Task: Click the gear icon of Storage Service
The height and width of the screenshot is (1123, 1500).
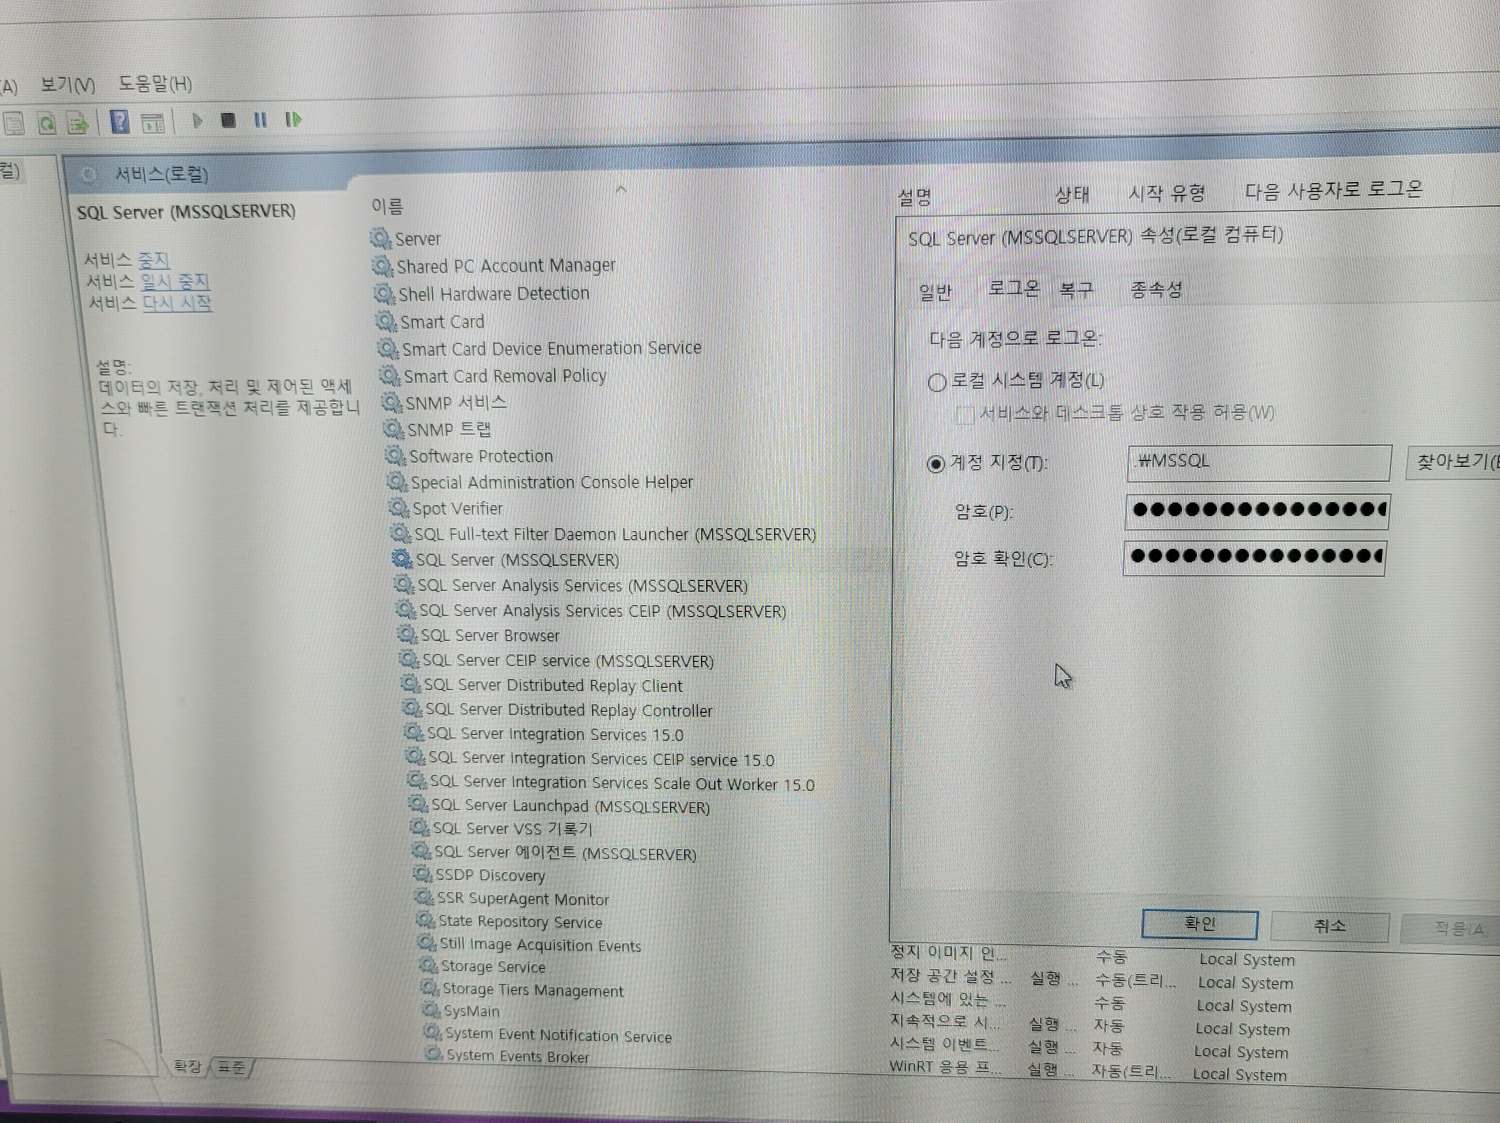Action: click(x=428, y=966)
